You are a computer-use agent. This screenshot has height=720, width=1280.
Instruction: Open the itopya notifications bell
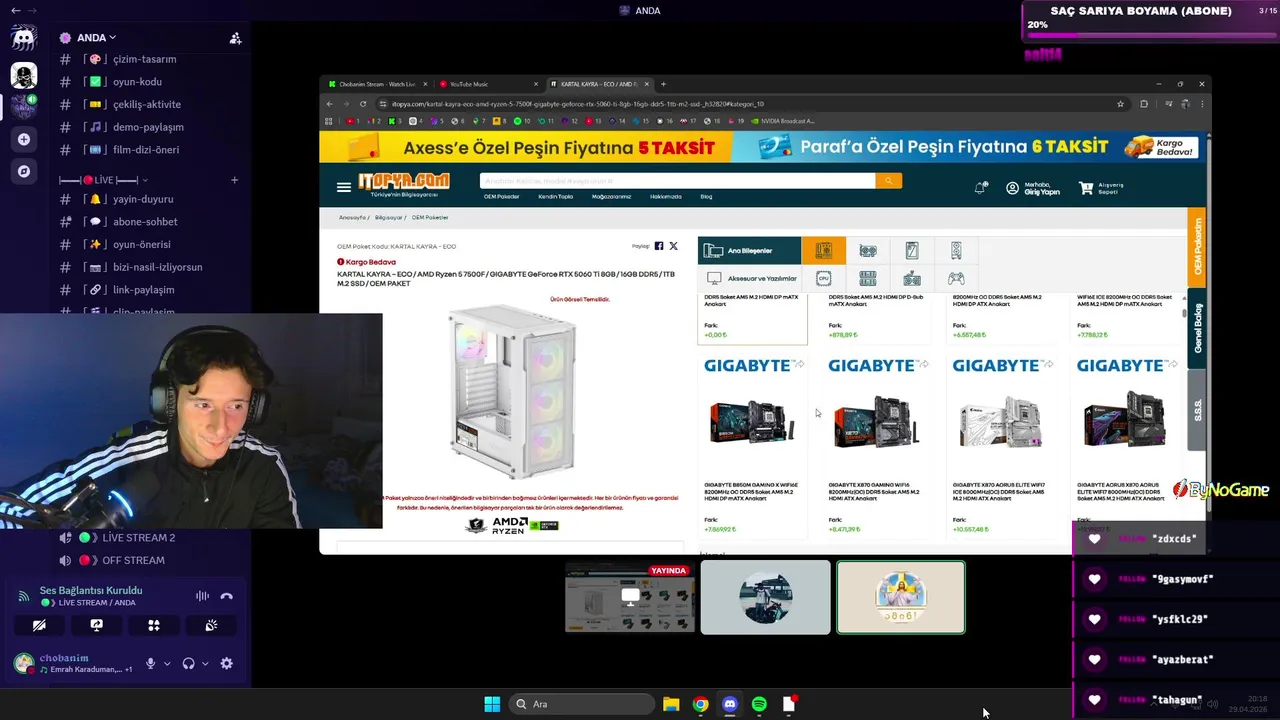[980, 188]
